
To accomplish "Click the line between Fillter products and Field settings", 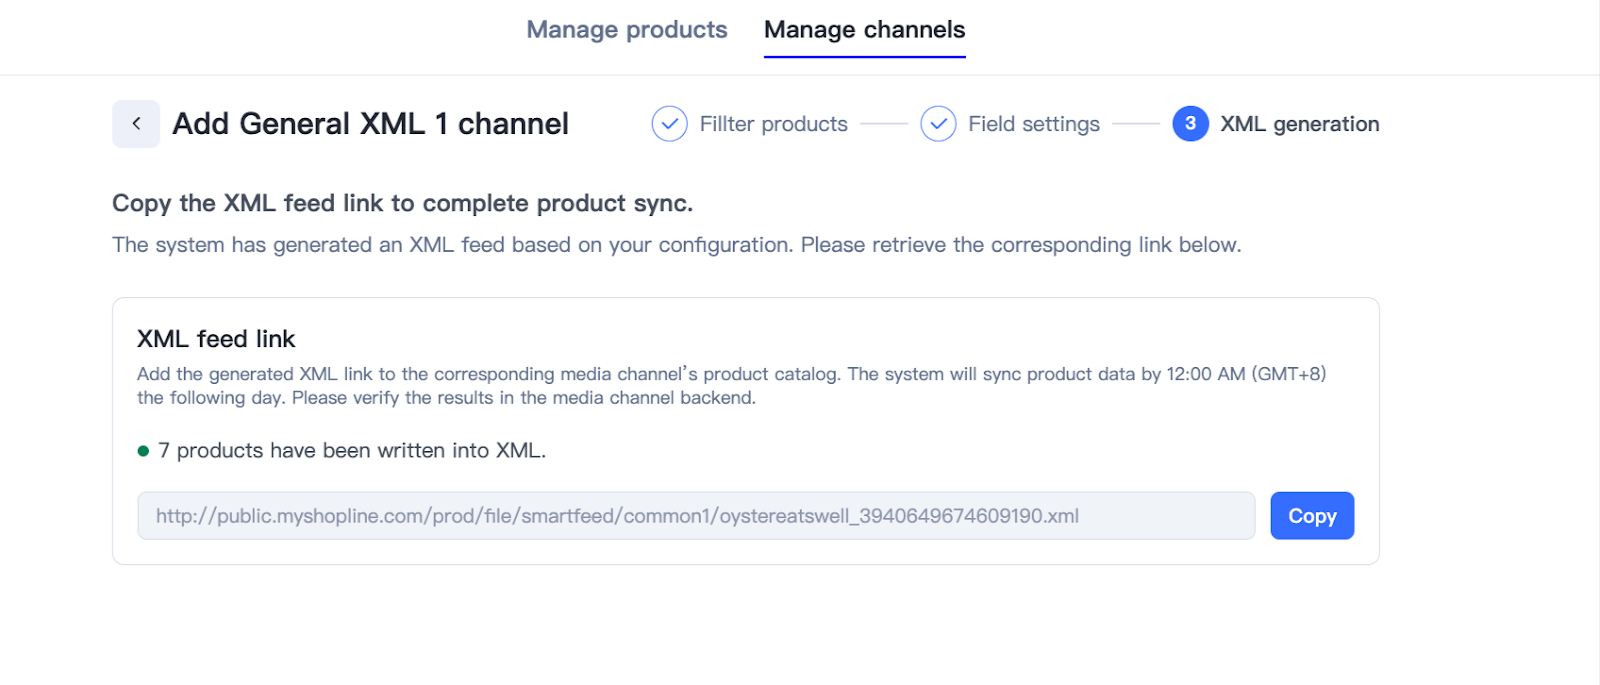I will 884,124.
